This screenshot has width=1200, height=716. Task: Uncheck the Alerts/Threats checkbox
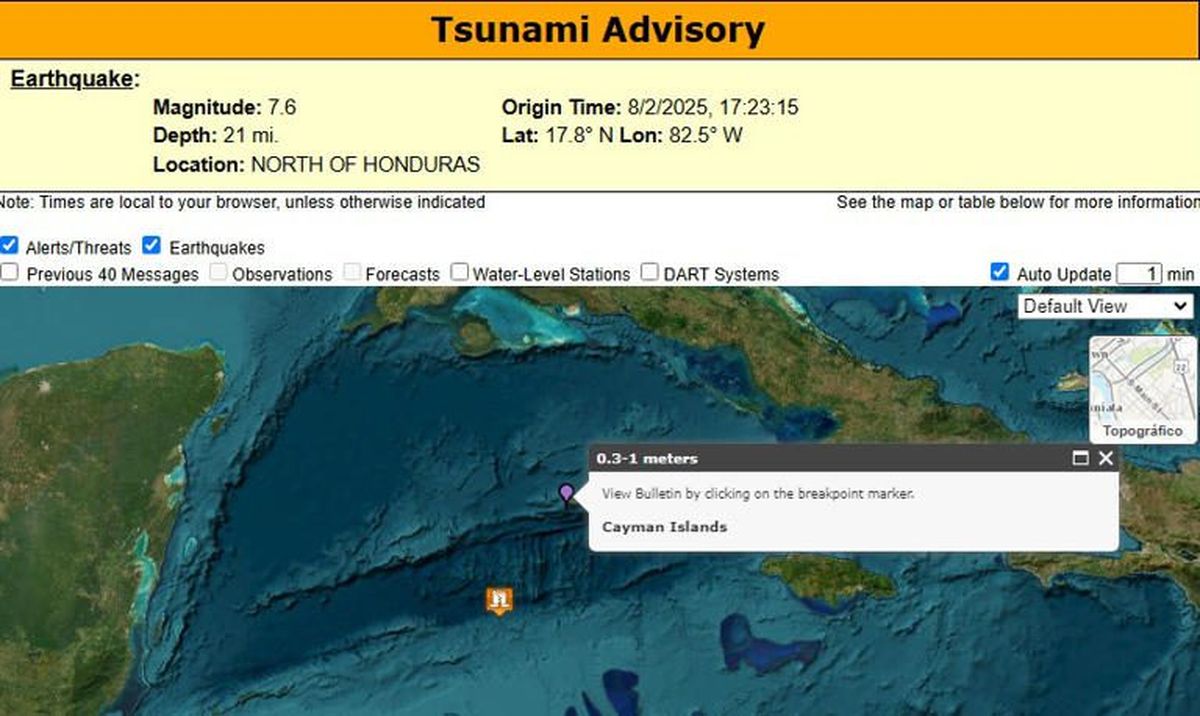[10, 244]
